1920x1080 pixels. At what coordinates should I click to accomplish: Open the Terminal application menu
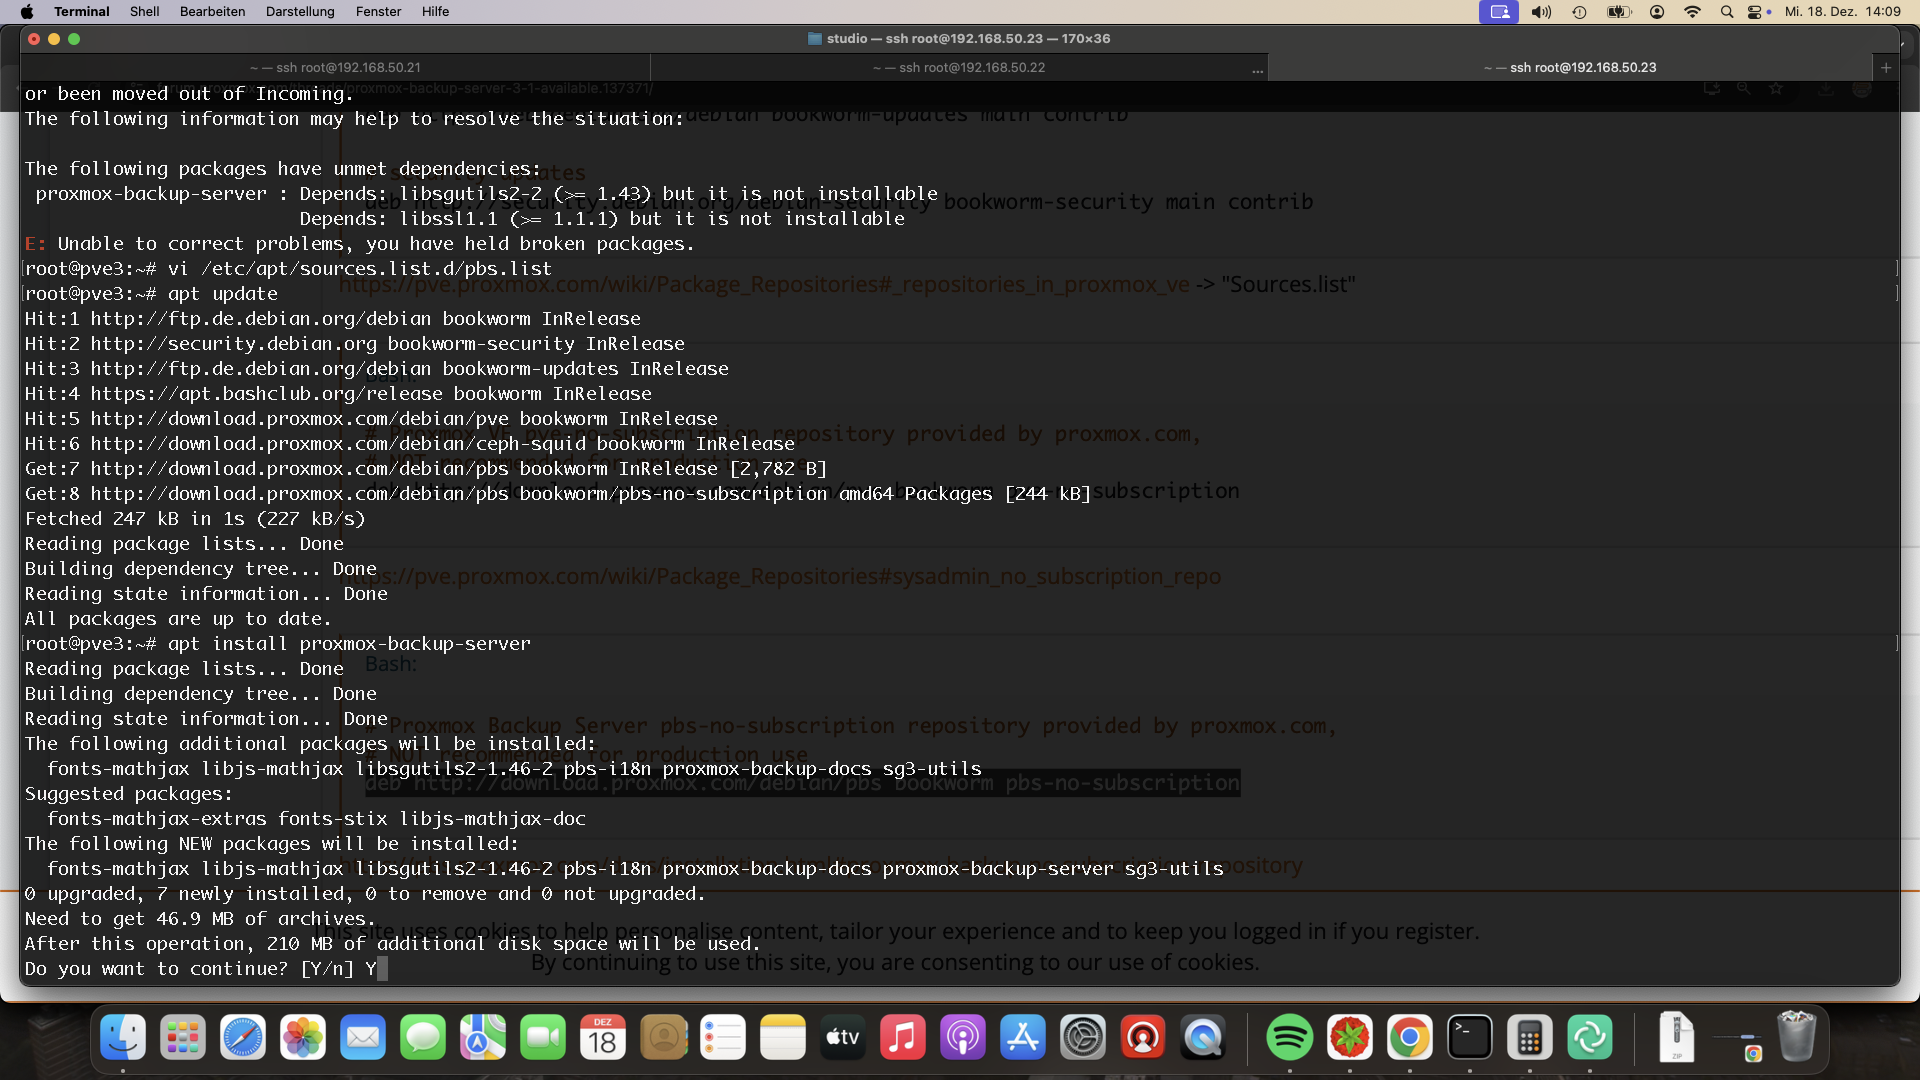coord(81,11)
